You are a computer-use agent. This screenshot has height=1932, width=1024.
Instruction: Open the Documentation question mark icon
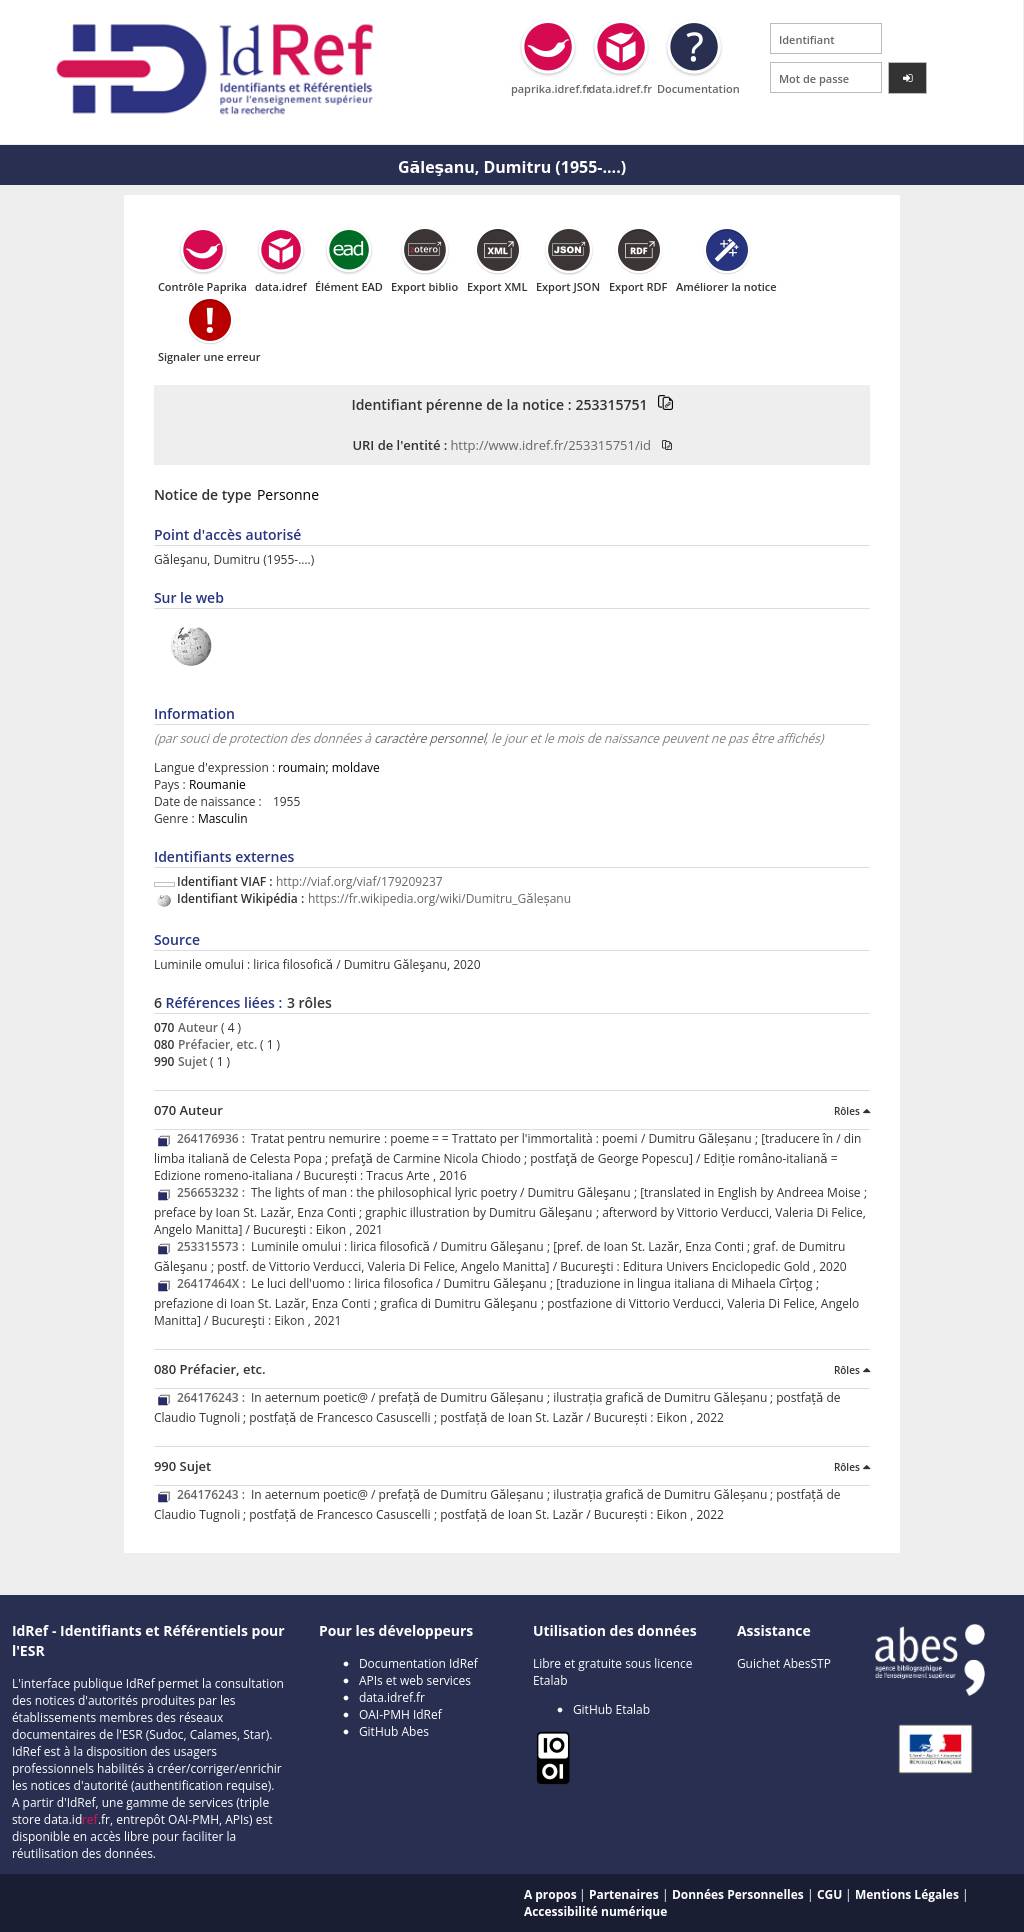694,47
